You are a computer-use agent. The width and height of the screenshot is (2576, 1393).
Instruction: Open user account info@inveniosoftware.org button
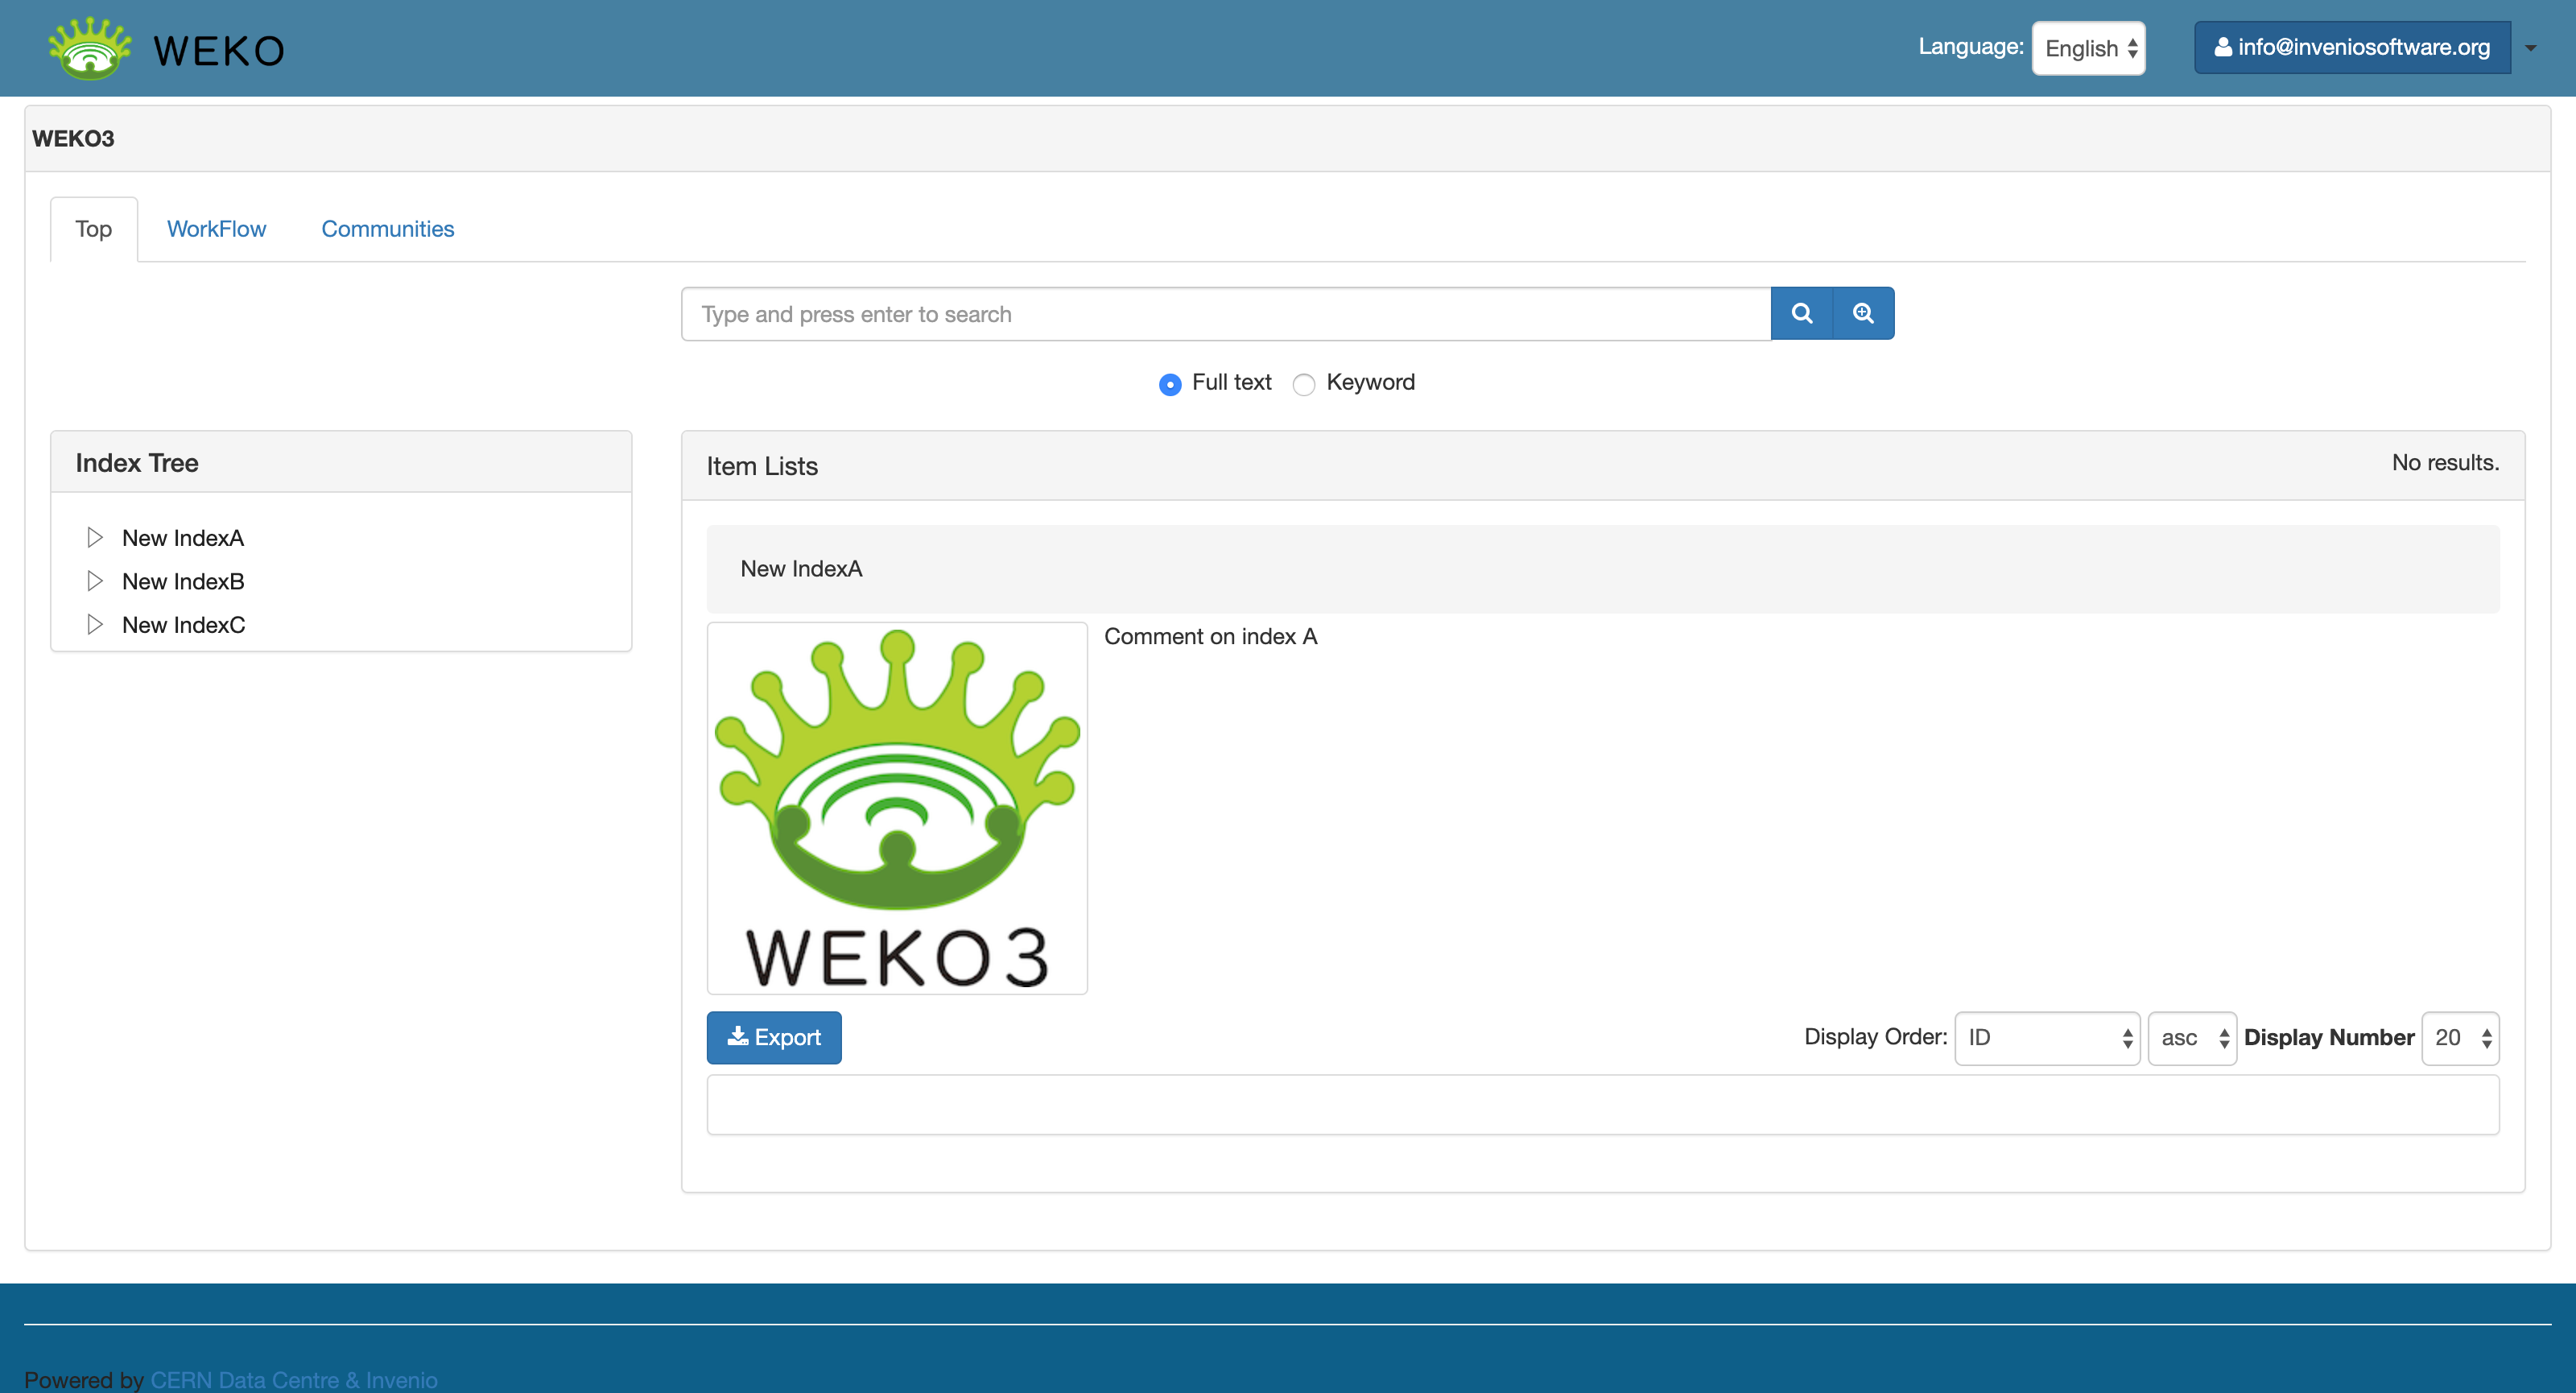pyautogui.click(x=2351, y=48)
